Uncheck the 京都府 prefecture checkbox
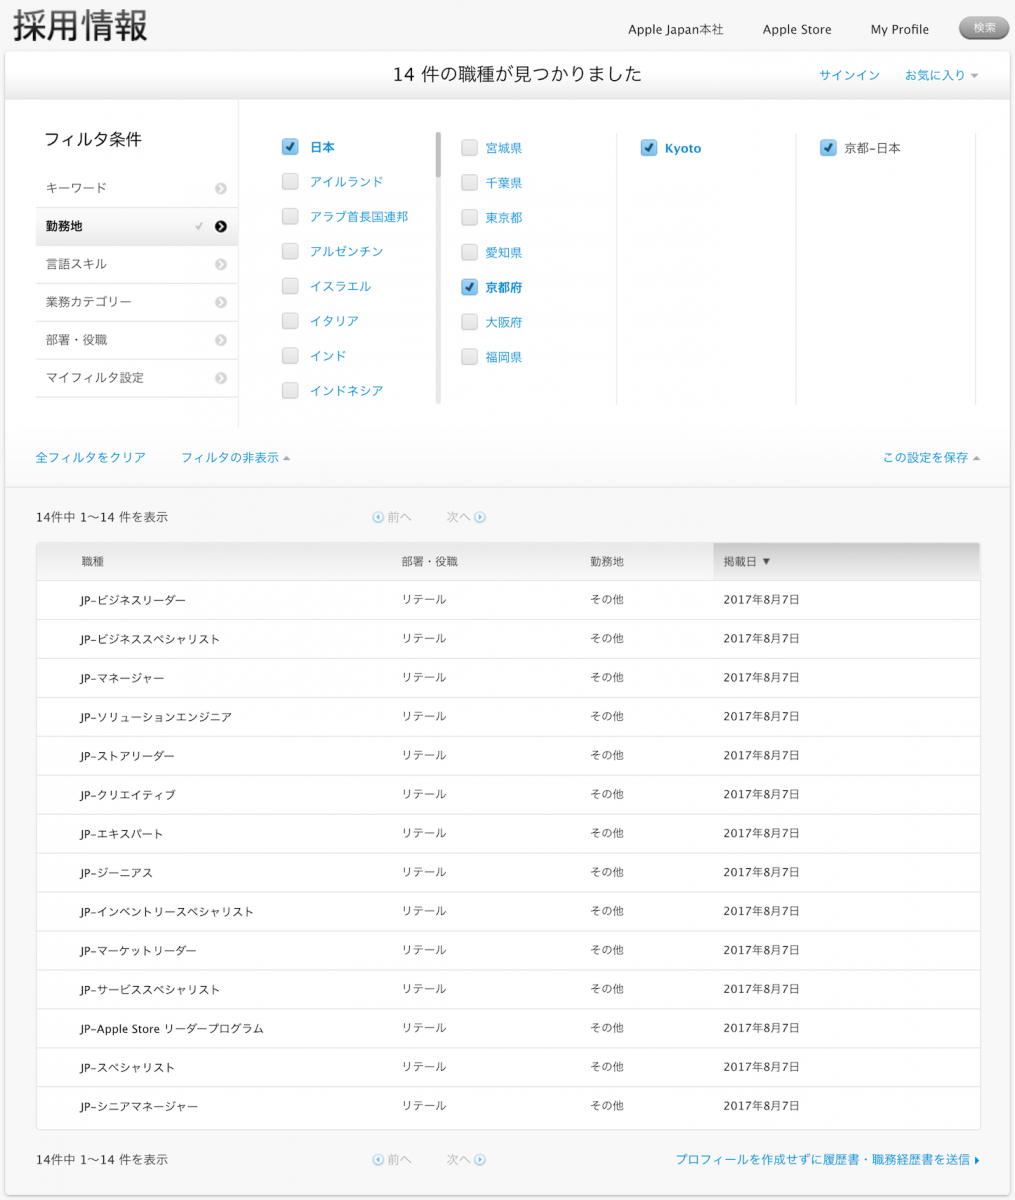This screenshot has width=1015, height=1200. (x=469, y=287)
